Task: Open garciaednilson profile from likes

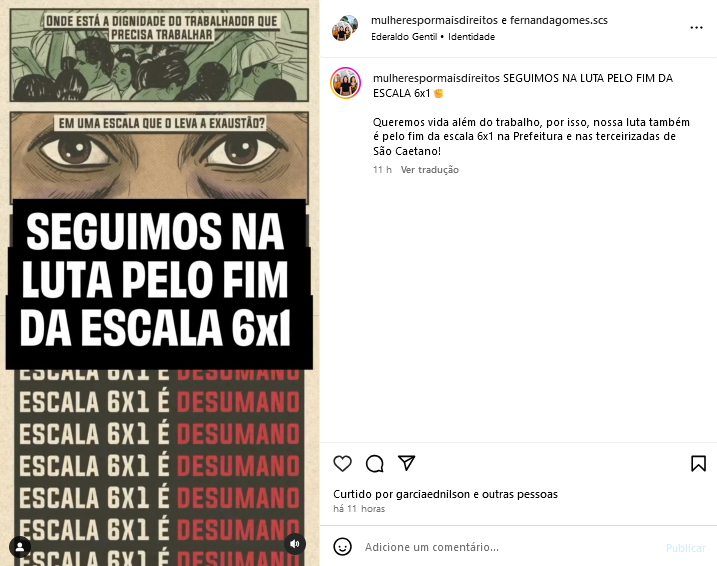Action: 433,494
